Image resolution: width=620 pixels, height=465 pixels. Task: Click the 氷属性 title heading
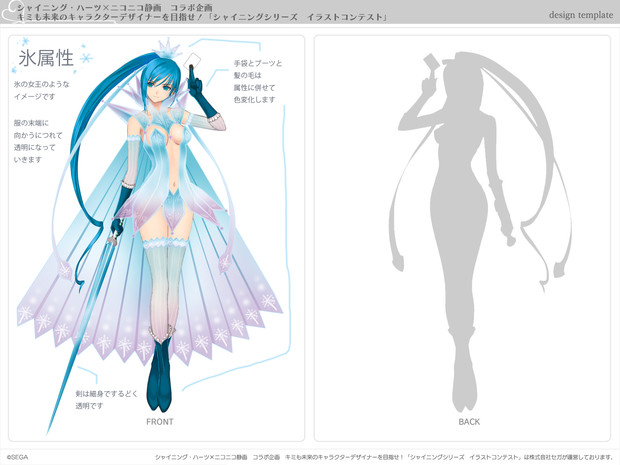point(46,59)
